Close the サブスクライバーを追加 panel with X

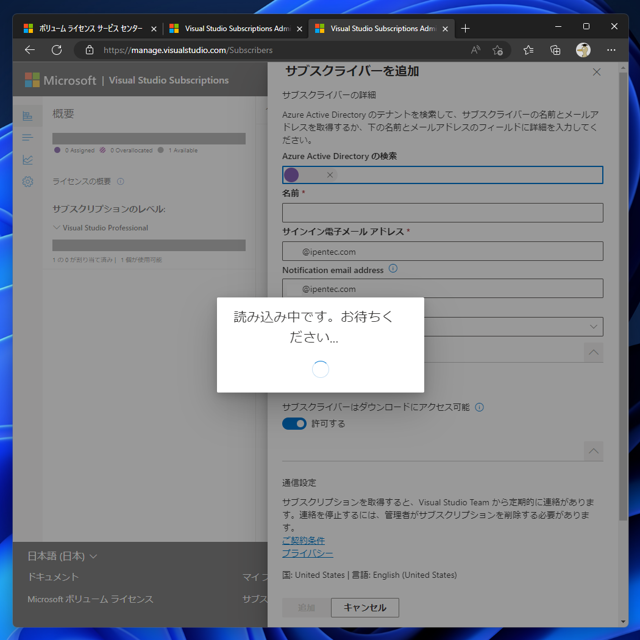pos(596,72)
